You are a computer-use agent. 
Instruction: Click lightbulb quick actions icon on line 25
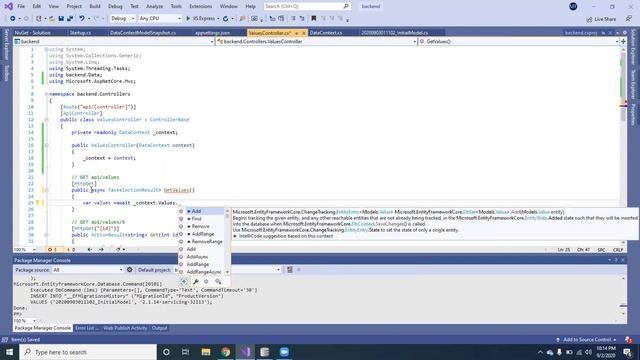pyautogui.click(x=37, y=202)
